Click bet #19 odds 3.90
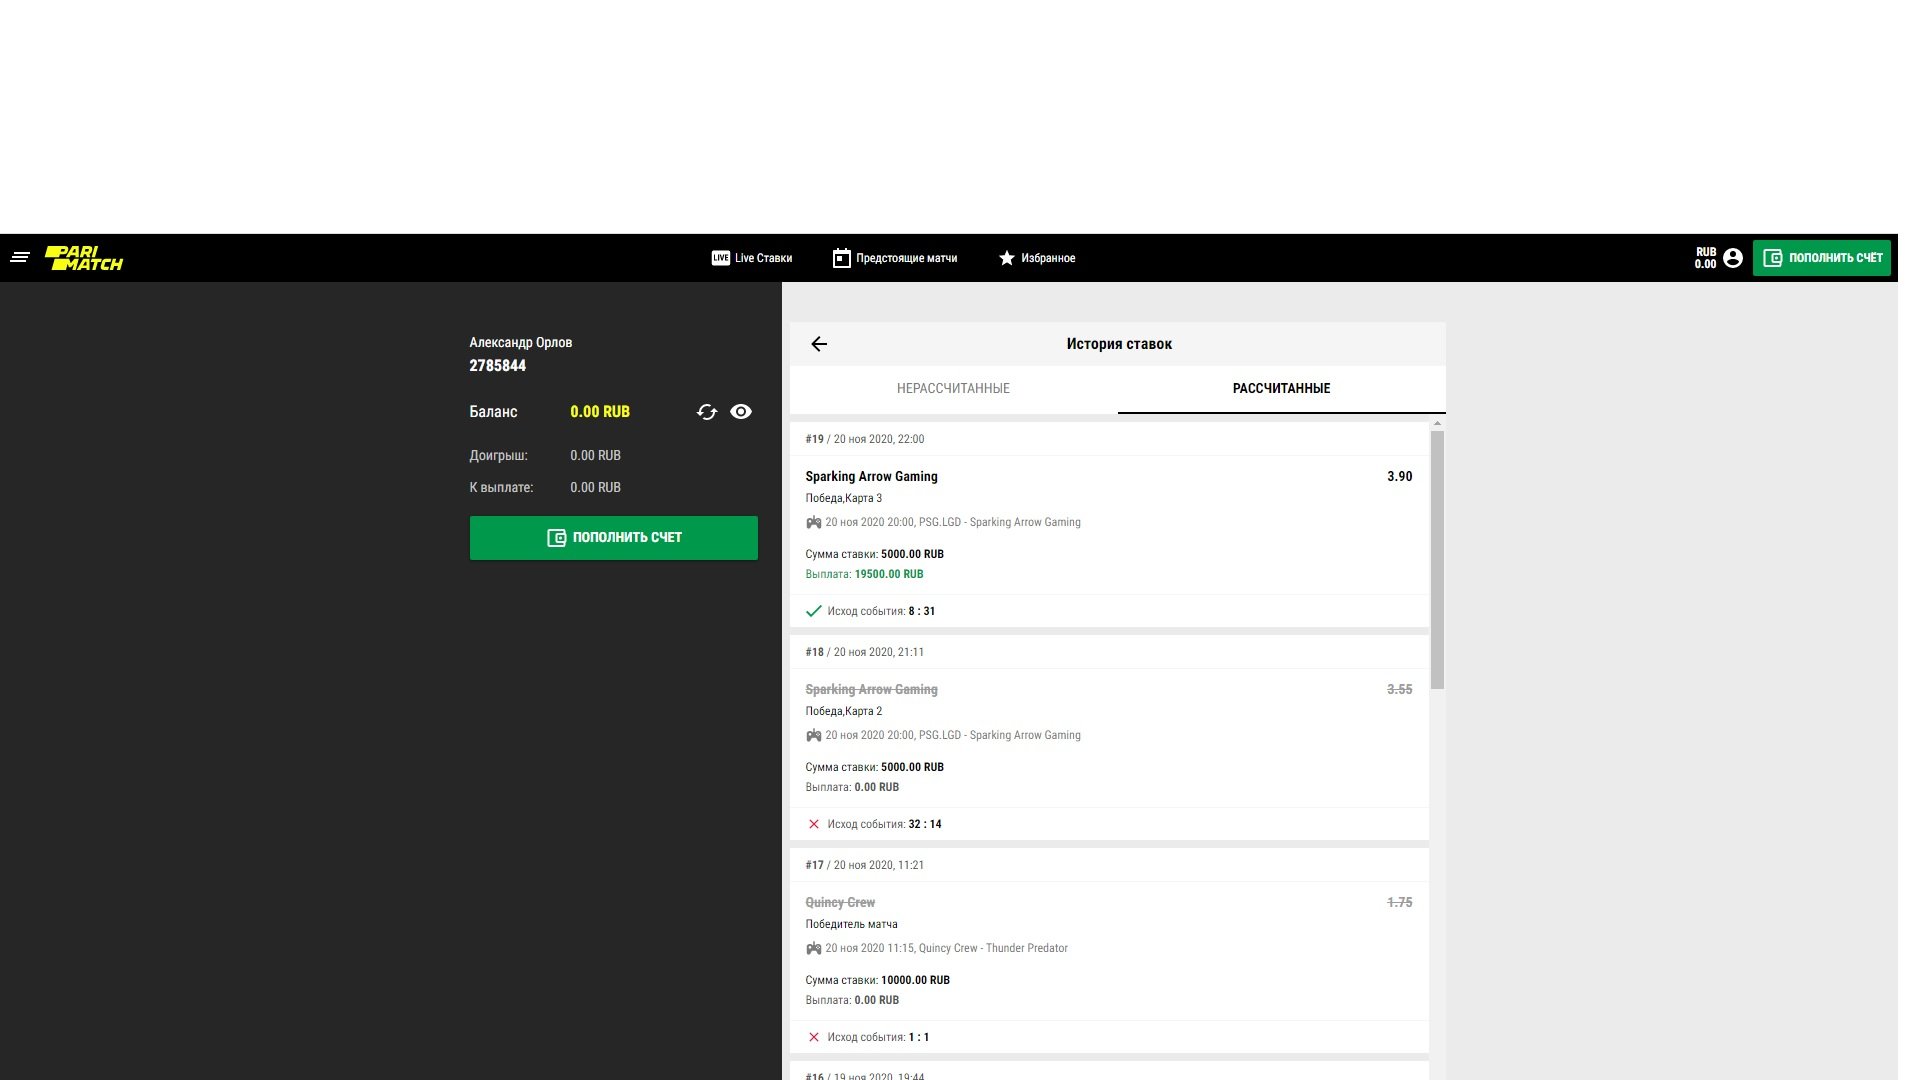1920x1080 pixels. click(1399, 477)
